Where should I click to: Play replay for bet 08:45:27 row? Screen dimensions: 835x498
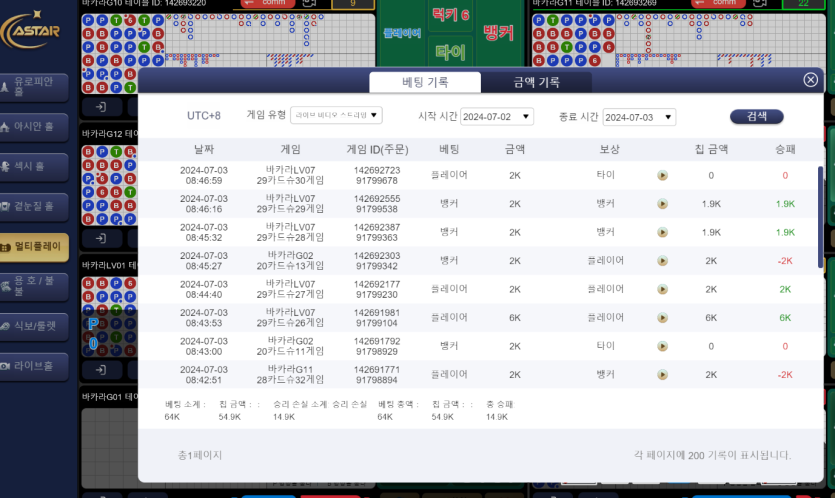tap(662, 260)
